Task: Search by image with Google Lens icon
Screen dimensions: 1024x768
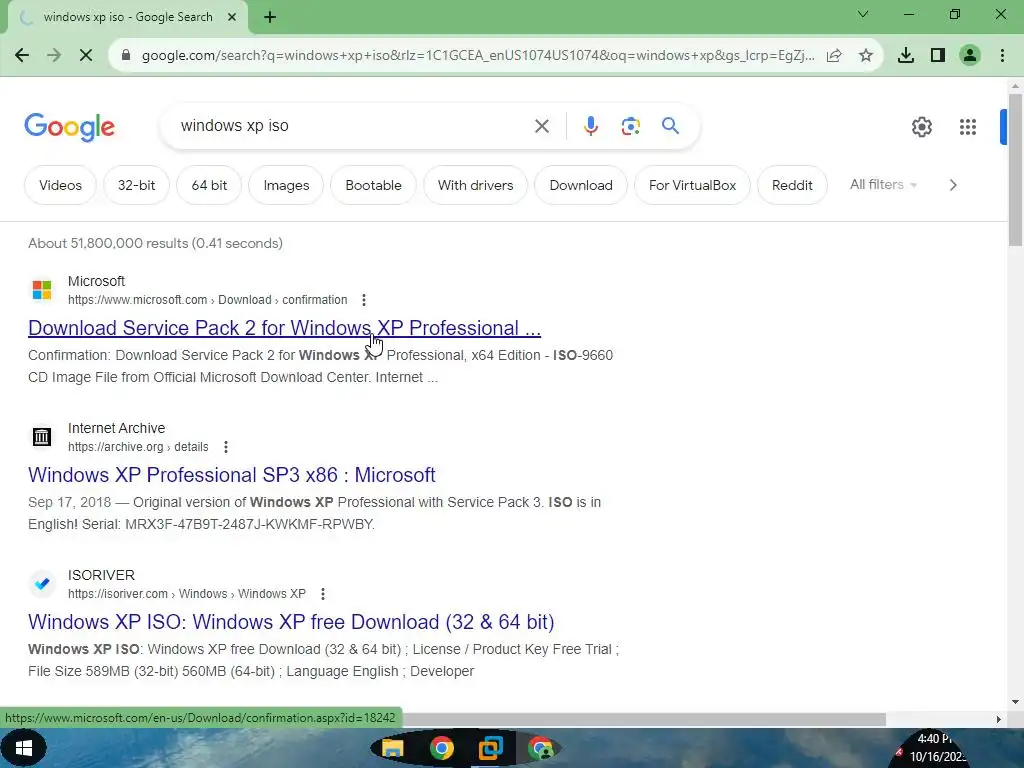Action: tap(630, 126)
